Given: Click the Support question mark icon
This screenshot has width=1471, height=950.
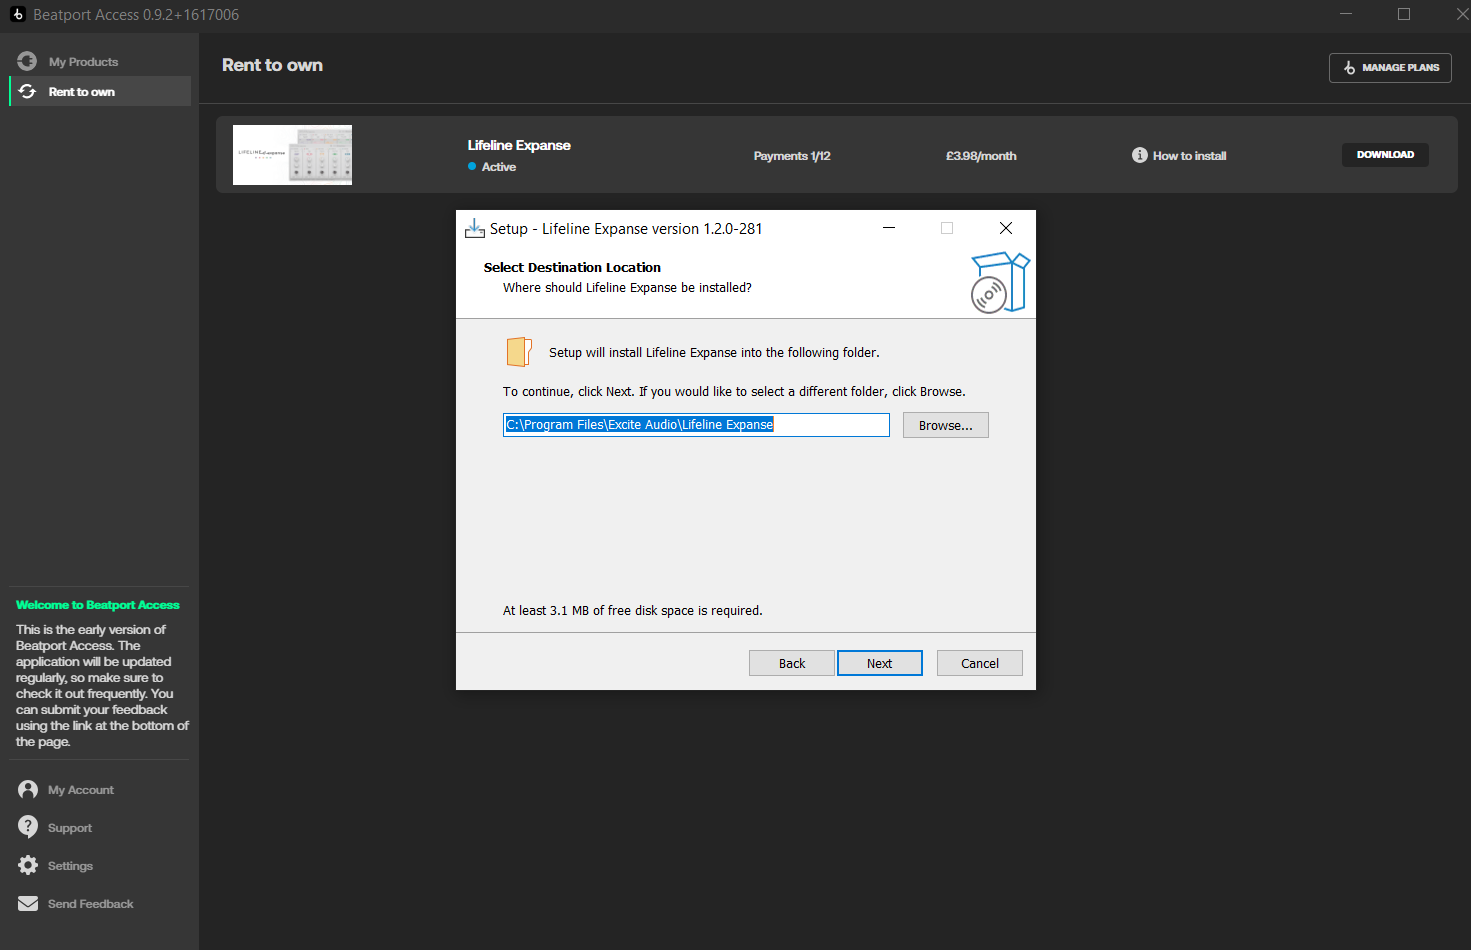Looking at the screenshot, I should coord(28,827).
